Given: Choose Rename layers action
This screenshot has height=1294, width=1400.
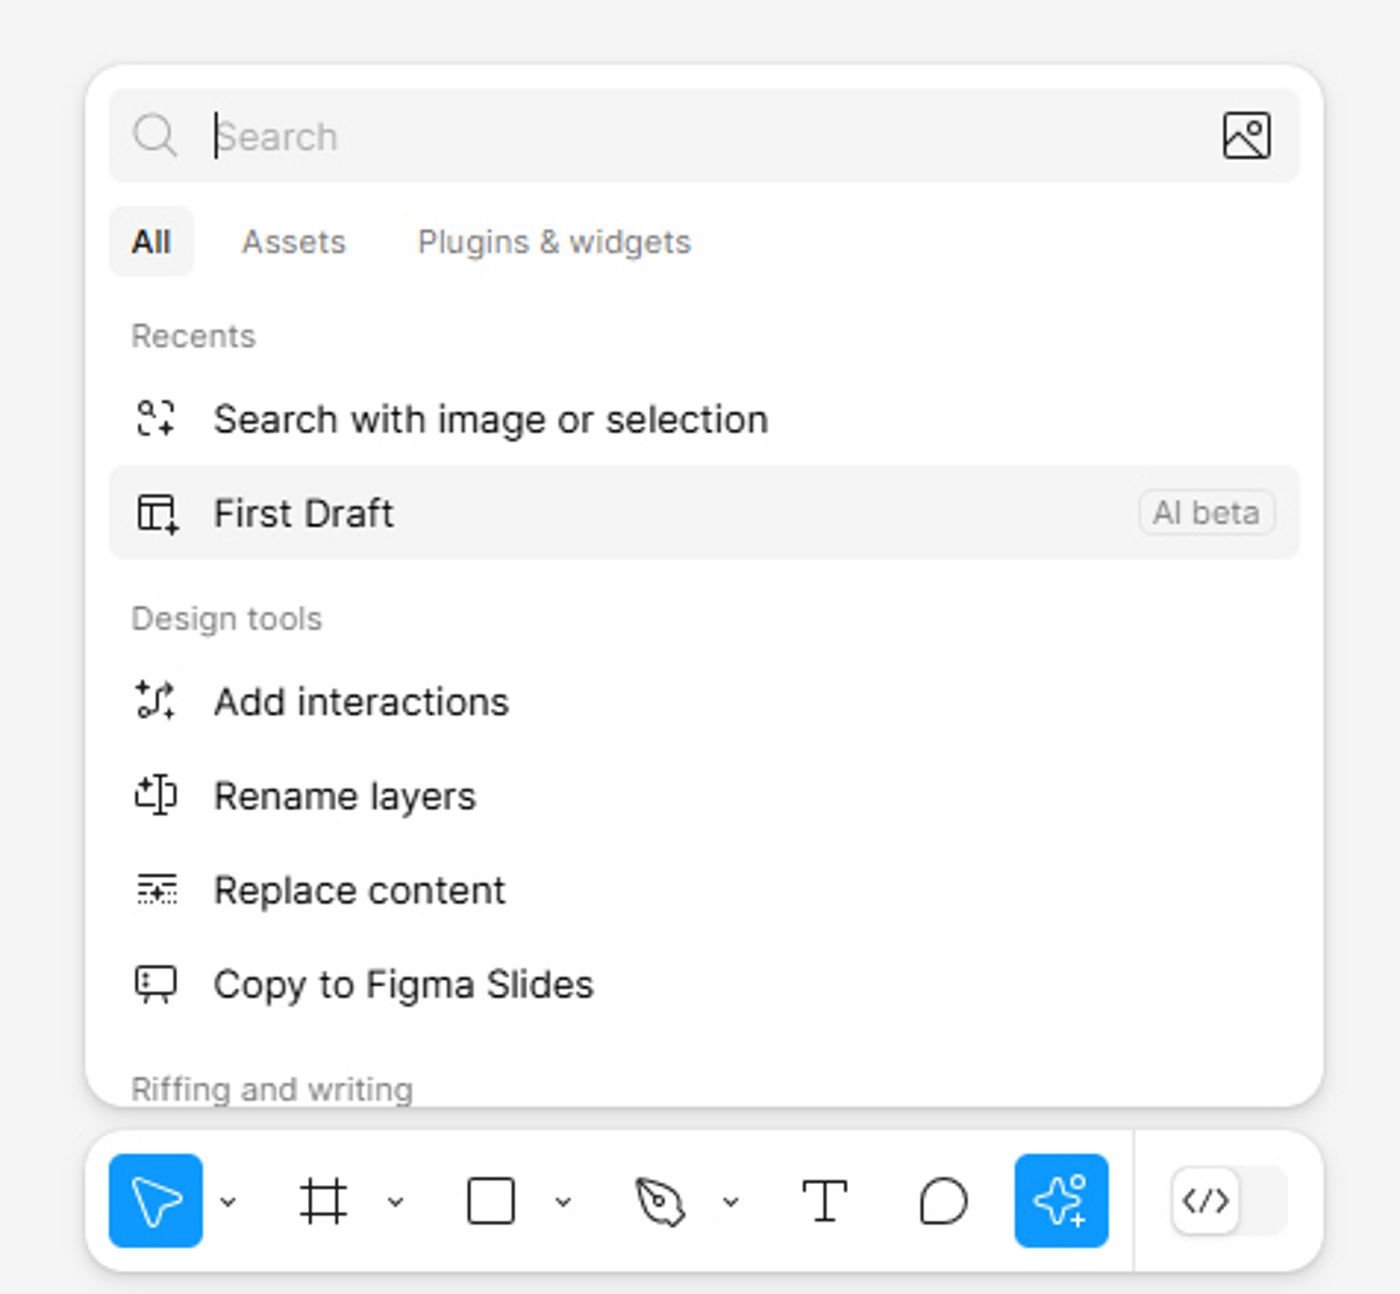Looking at the screenshot, I should pos(704,796).
